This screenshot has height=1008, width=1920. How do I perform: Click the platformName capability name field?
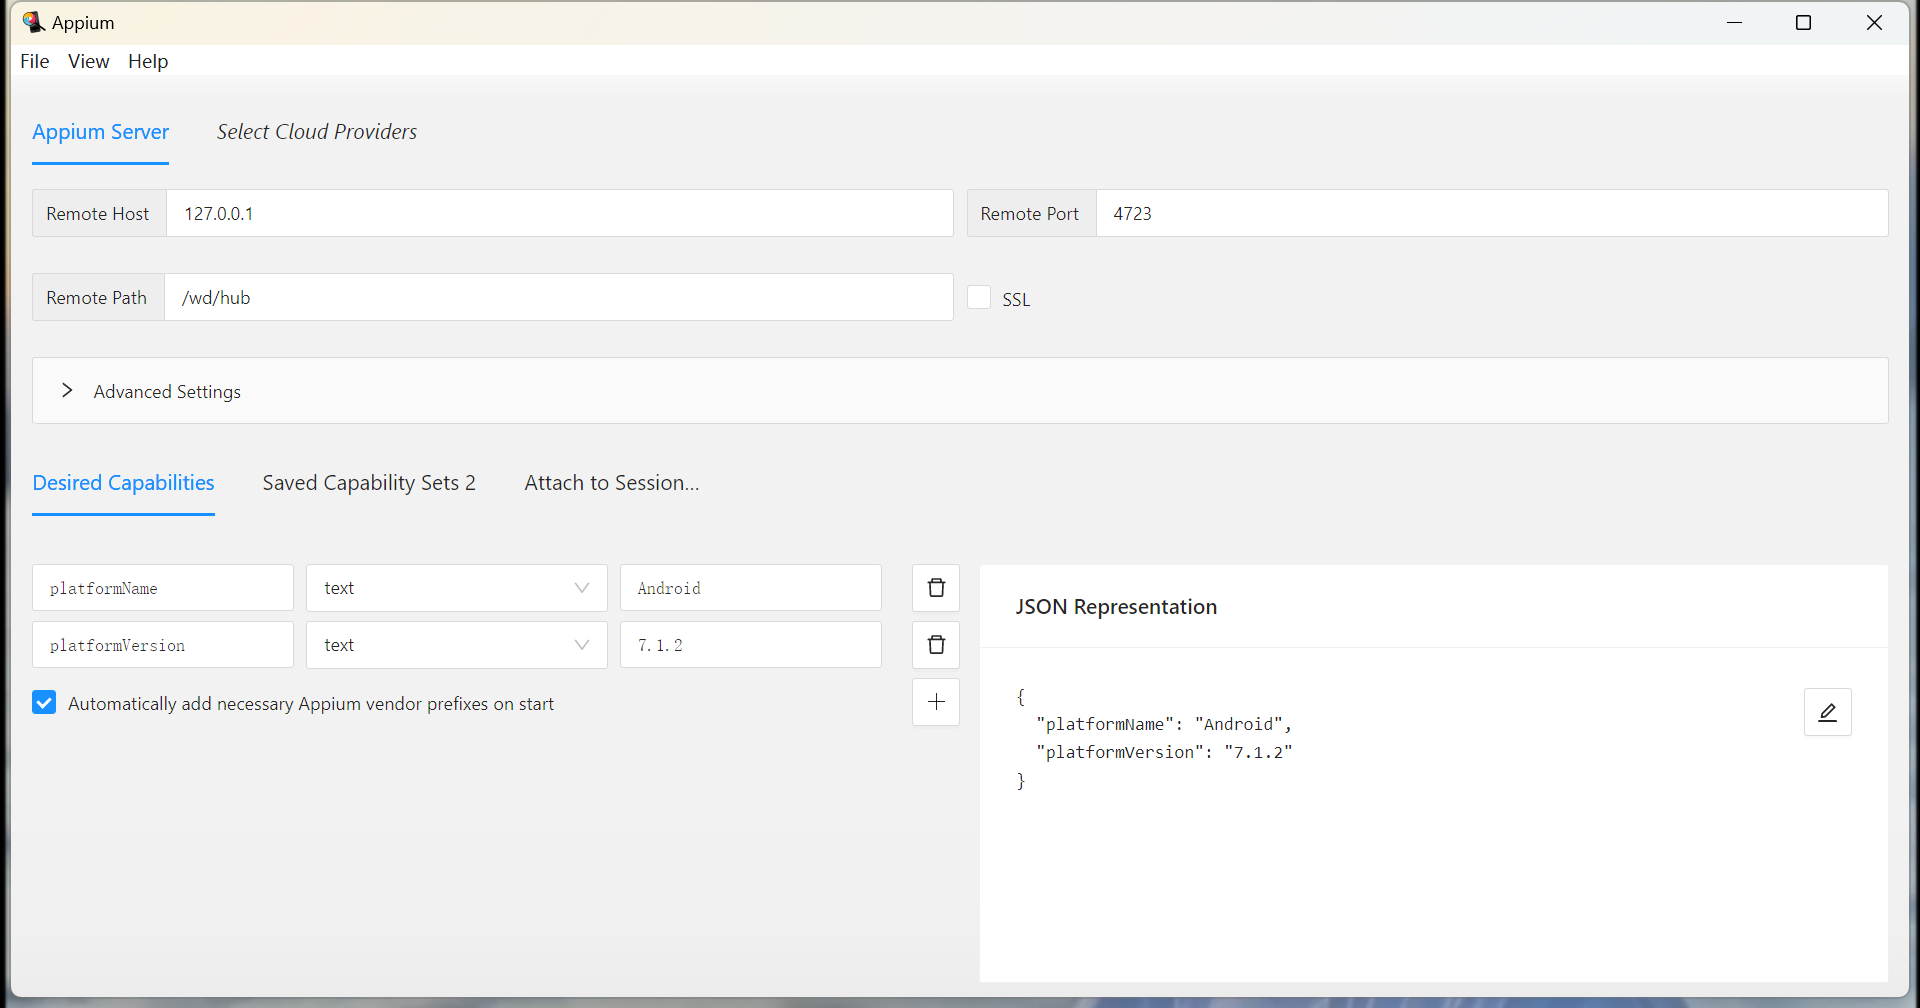coord(163,588)
